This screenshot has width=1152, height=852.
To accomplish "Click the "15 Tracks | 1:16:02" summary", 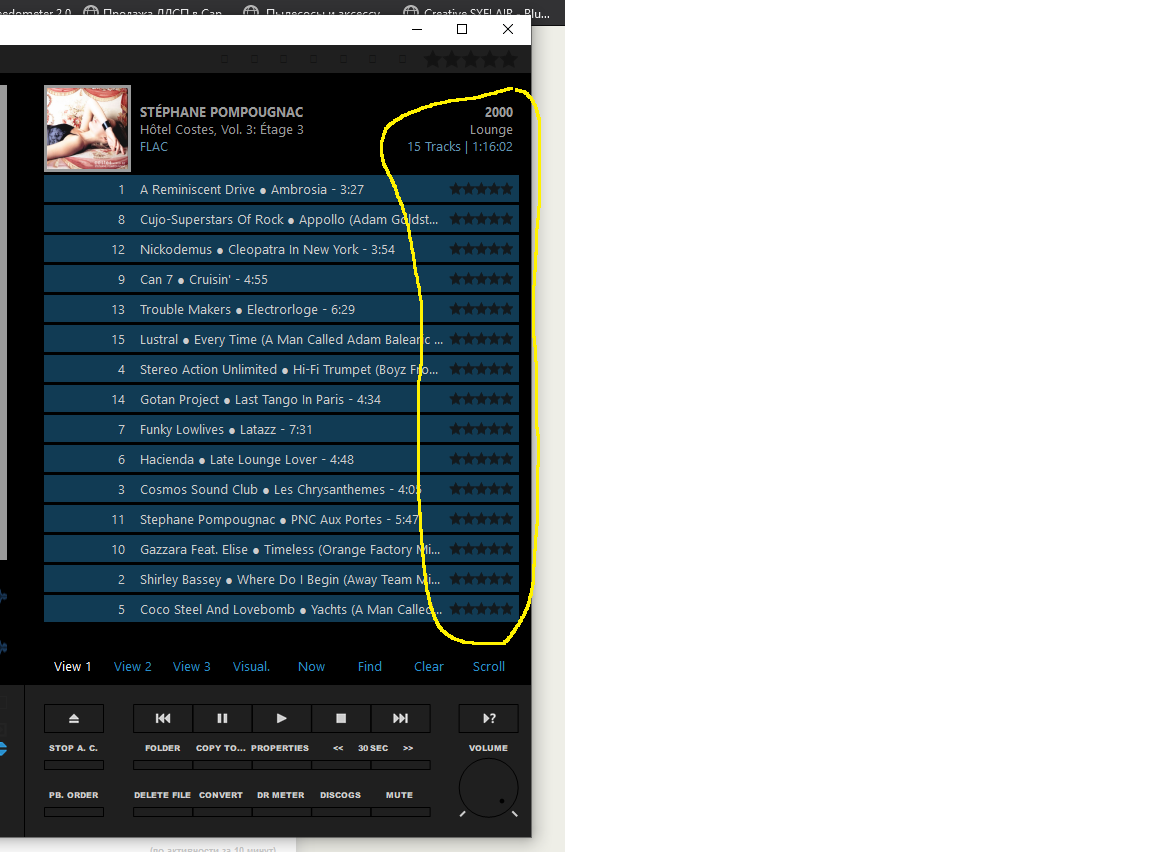I will coord(460,146).
